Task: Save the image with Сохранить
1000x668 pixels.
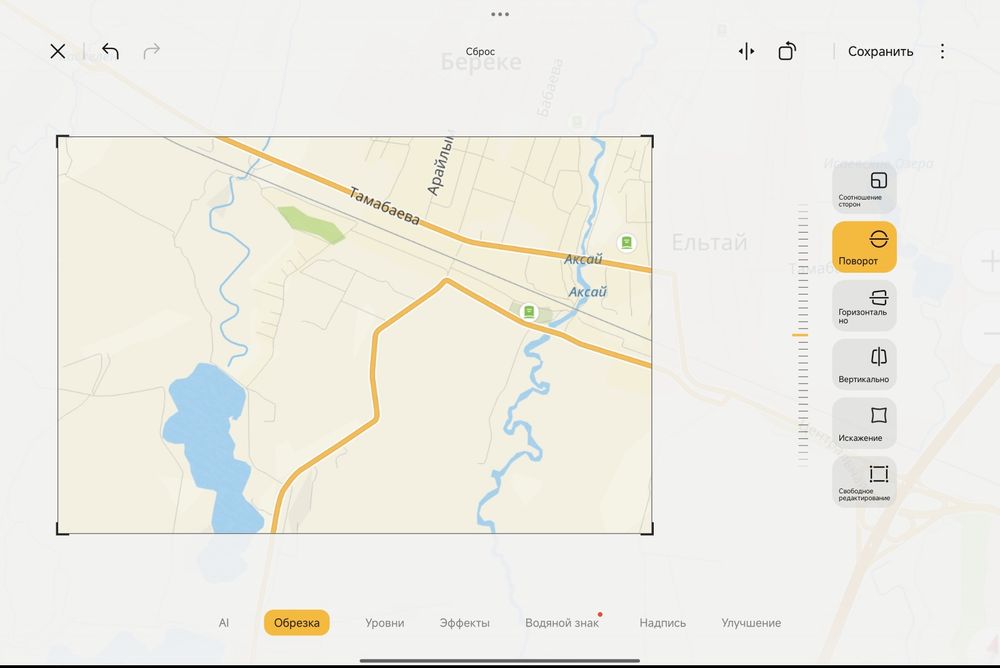Action: (880, 52)
